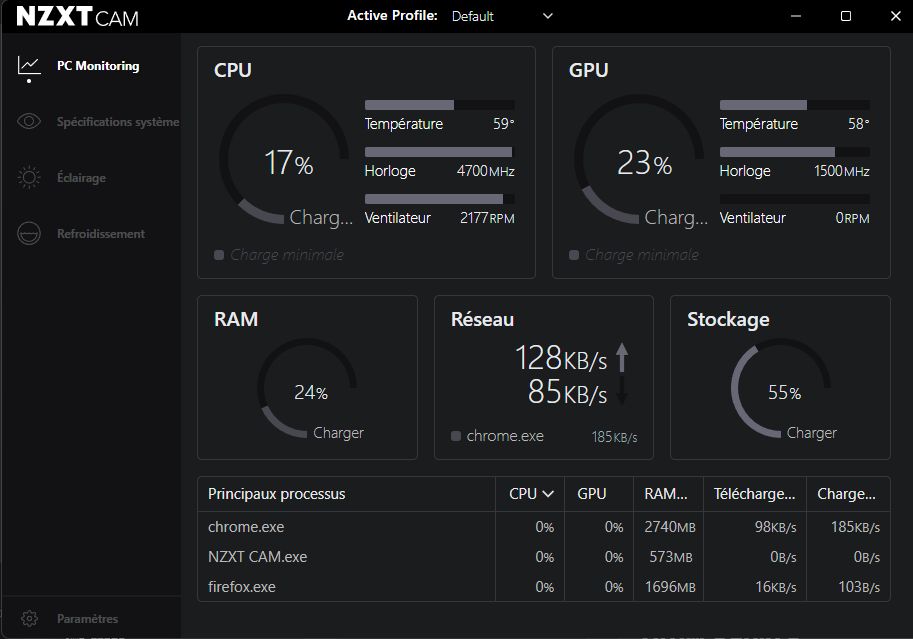Toggle GPU Charge minimale indicator

(574, 255)
